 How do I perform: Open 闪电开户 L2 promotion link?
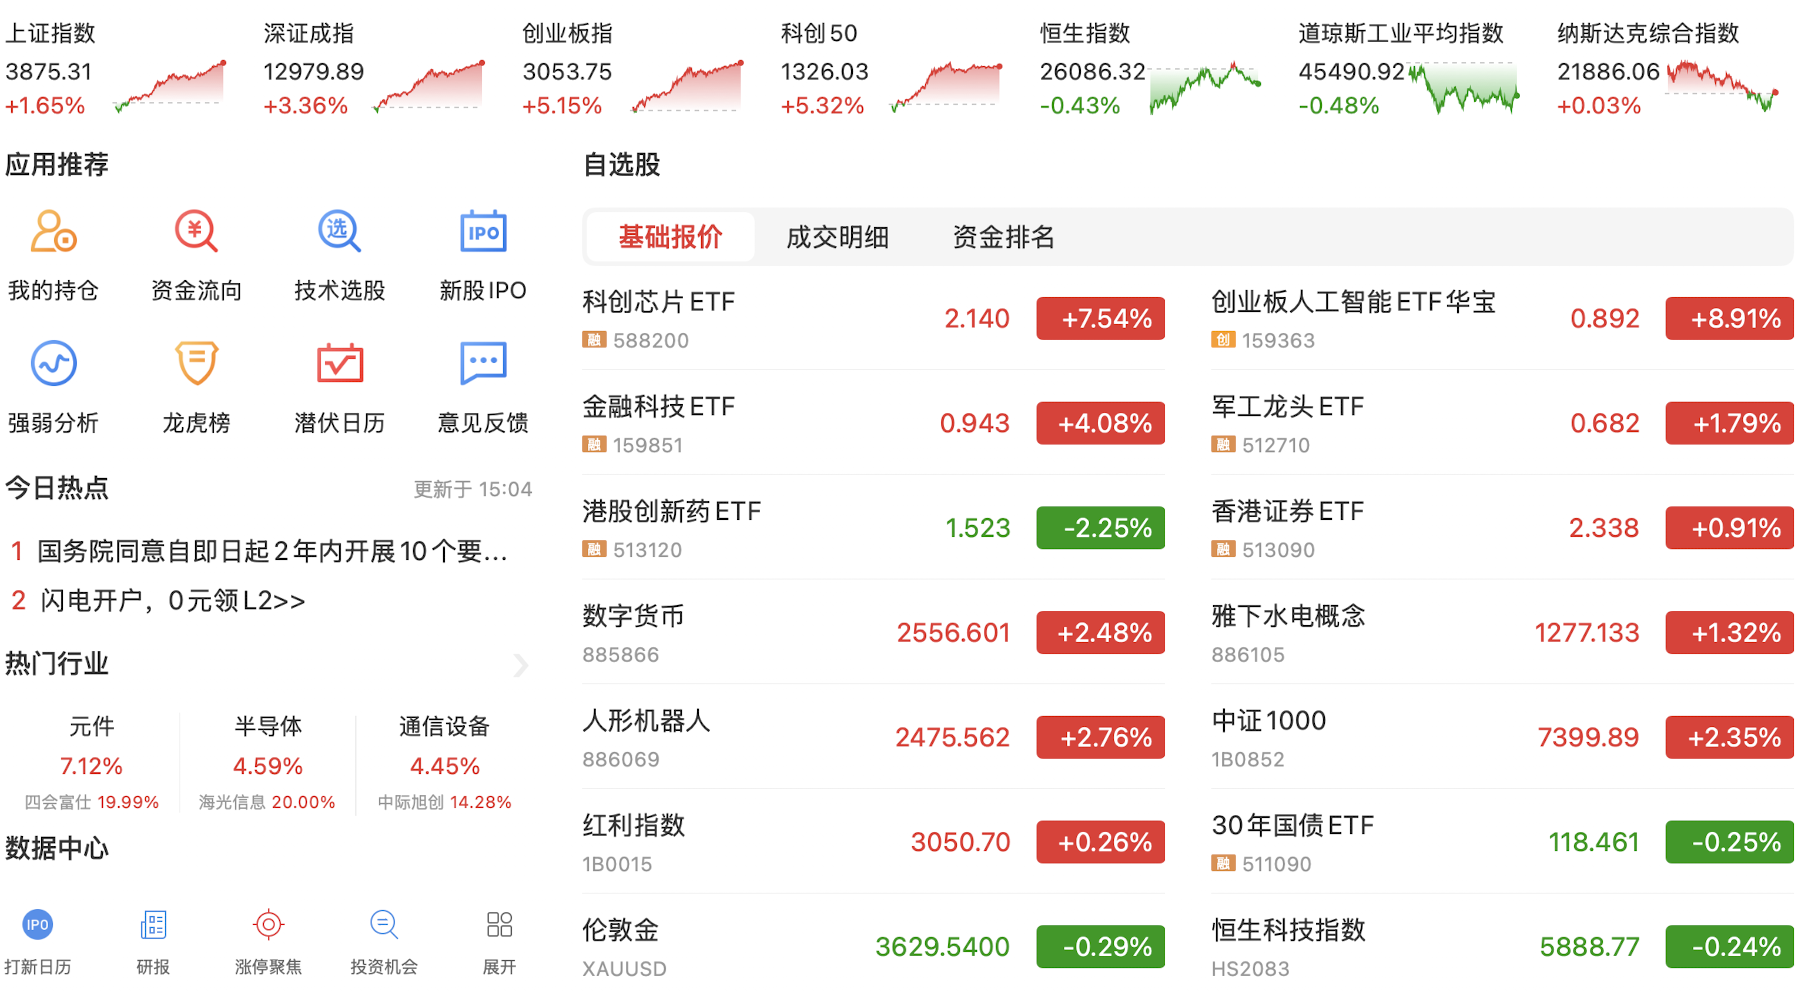(172, 601)
